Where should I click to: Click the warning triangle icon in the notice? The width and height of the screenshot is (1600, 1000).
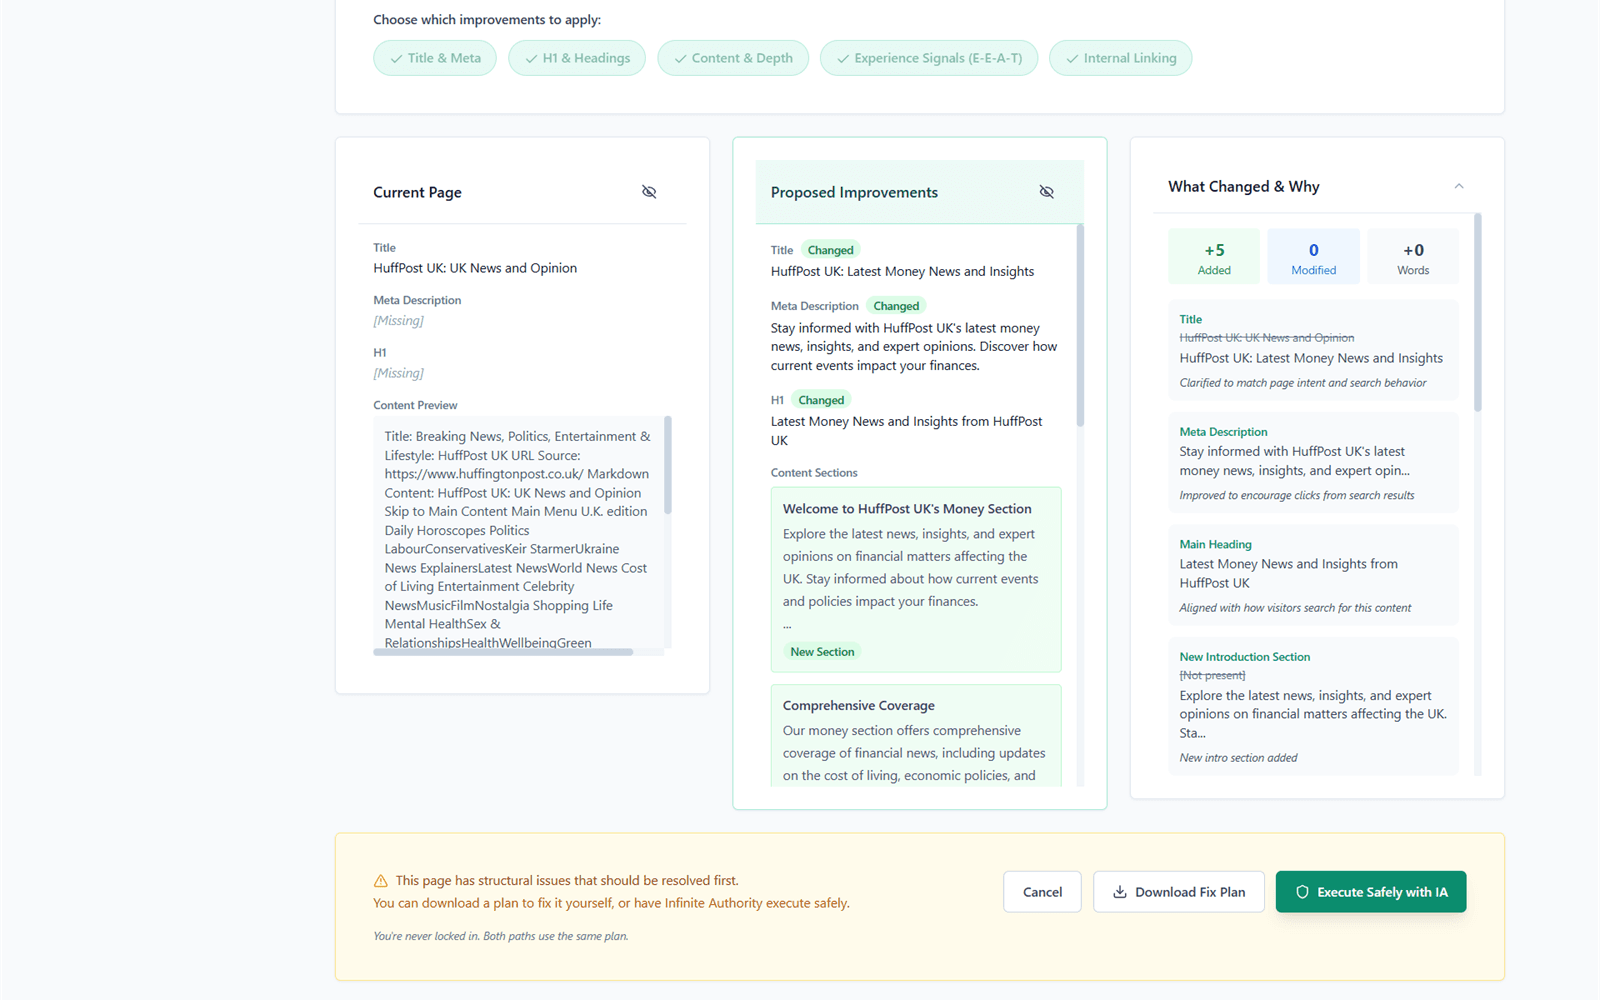381,881
